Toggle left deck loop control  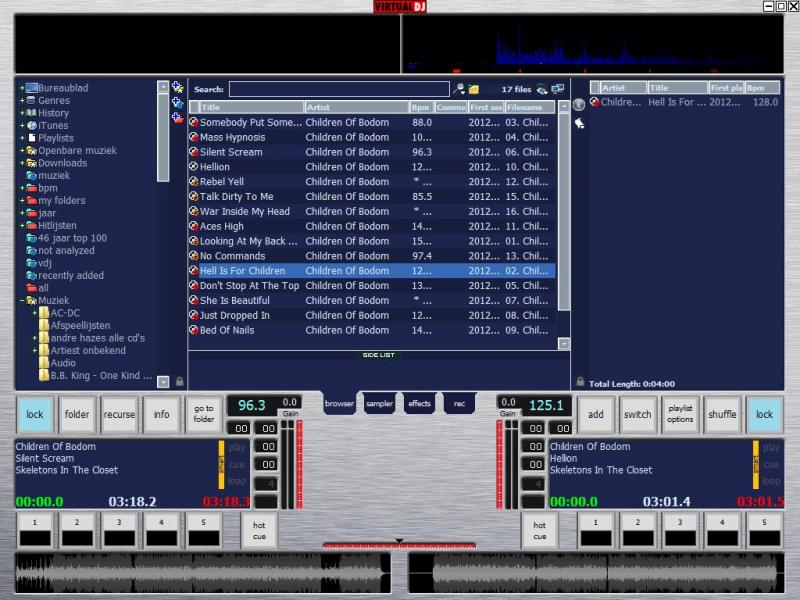[237, 481]
